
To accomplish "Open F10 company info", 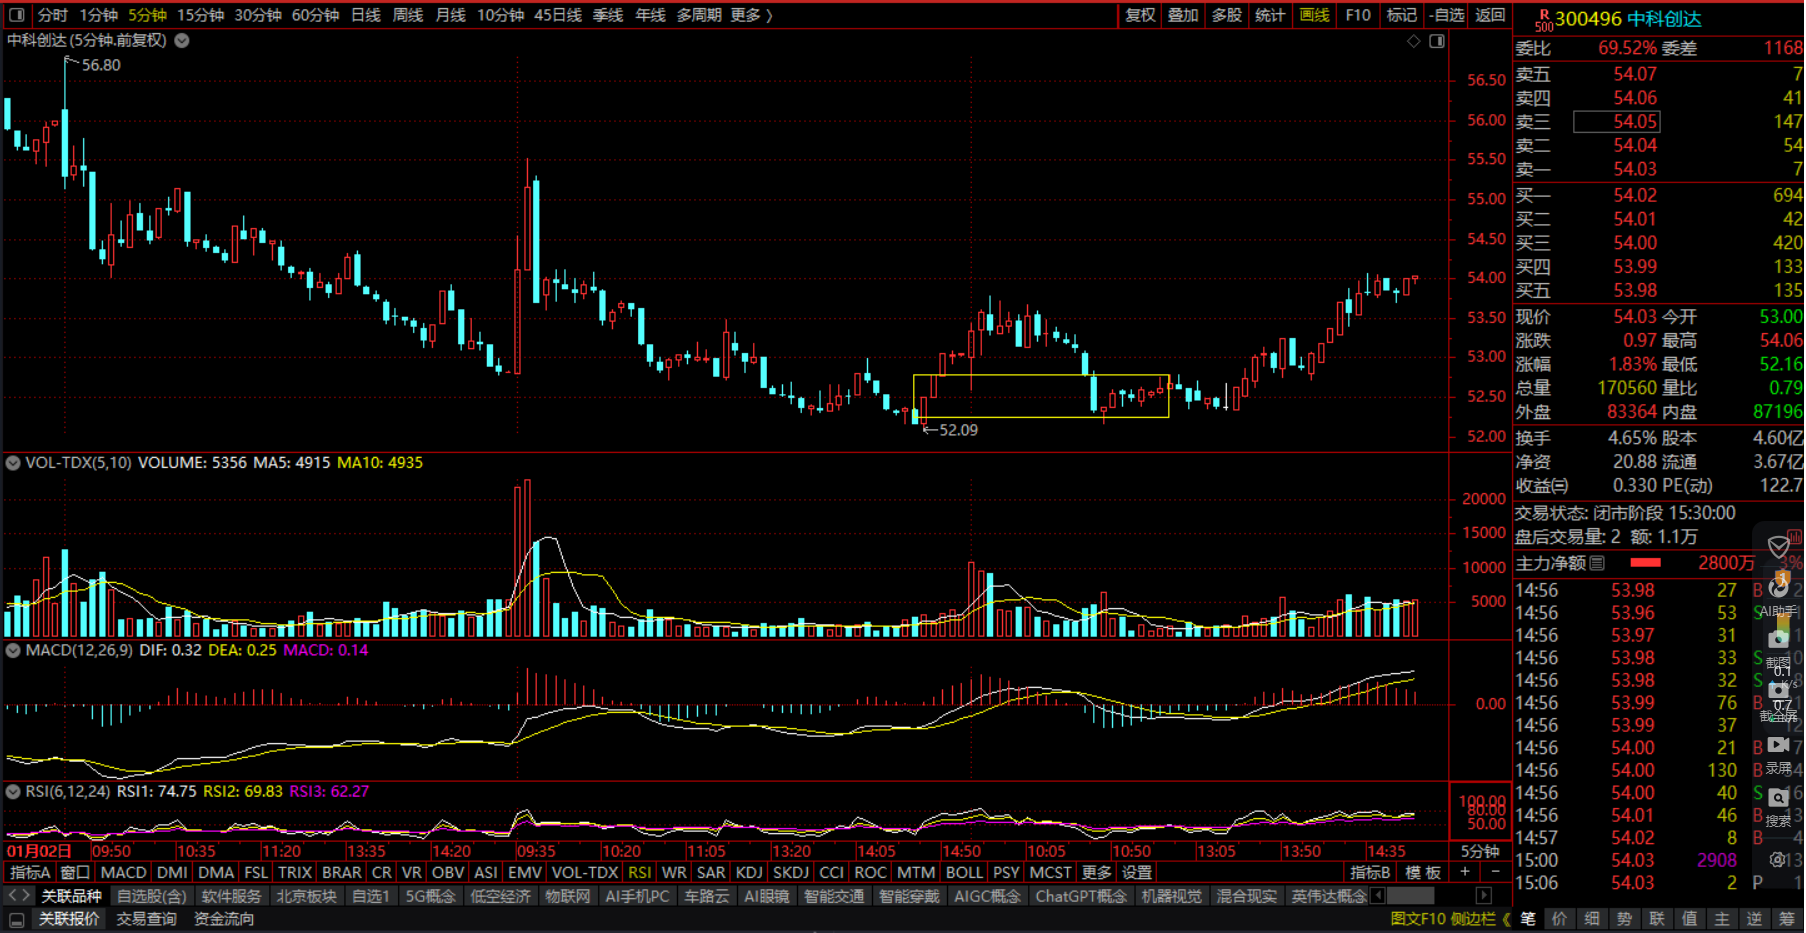I will tap(1358, 15).
